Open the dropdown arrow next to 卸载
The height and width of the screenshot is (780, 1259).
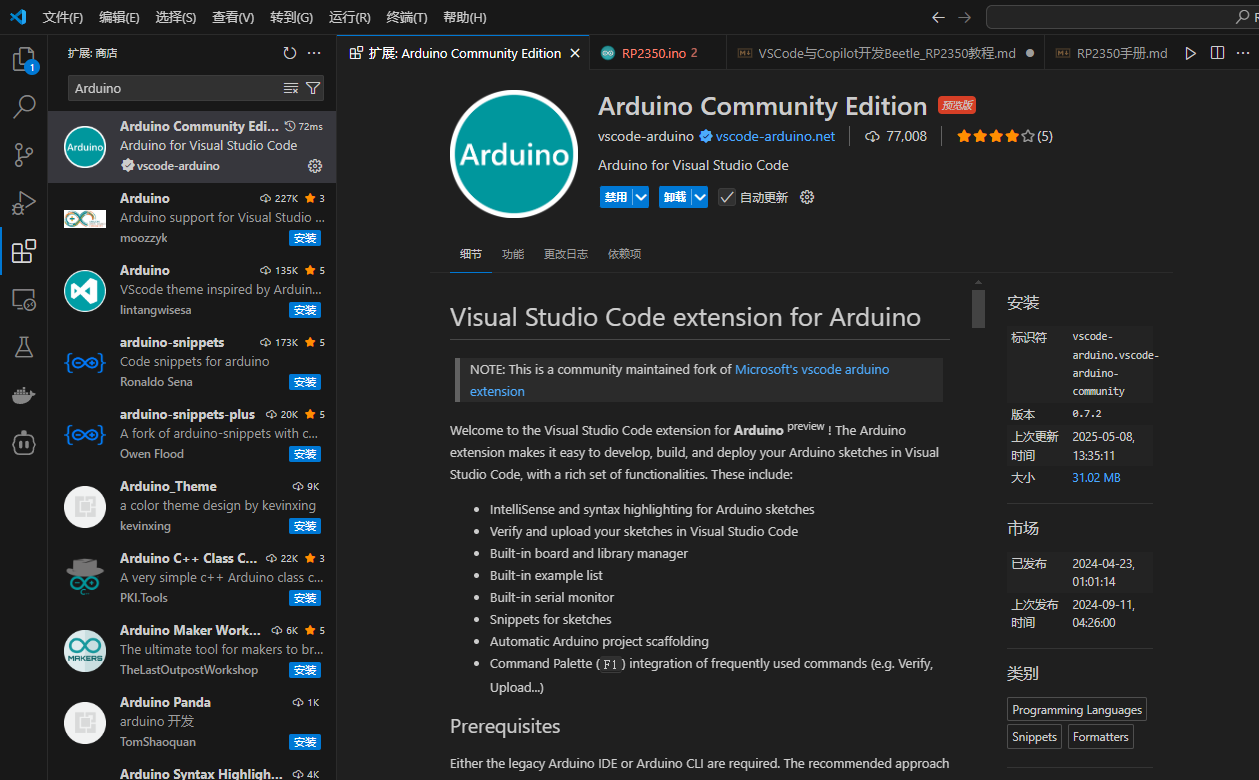(x=700, y=197)
